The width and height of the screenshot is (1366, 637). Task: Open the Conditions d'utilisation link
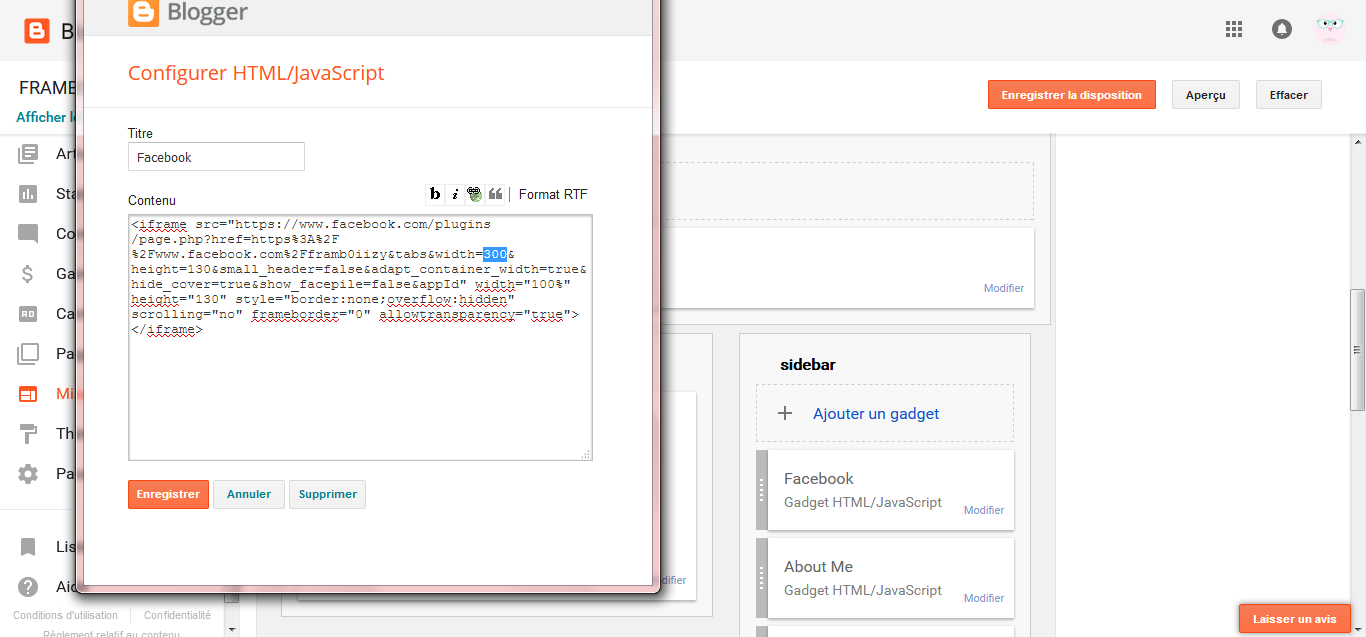(x=65, y=615)
